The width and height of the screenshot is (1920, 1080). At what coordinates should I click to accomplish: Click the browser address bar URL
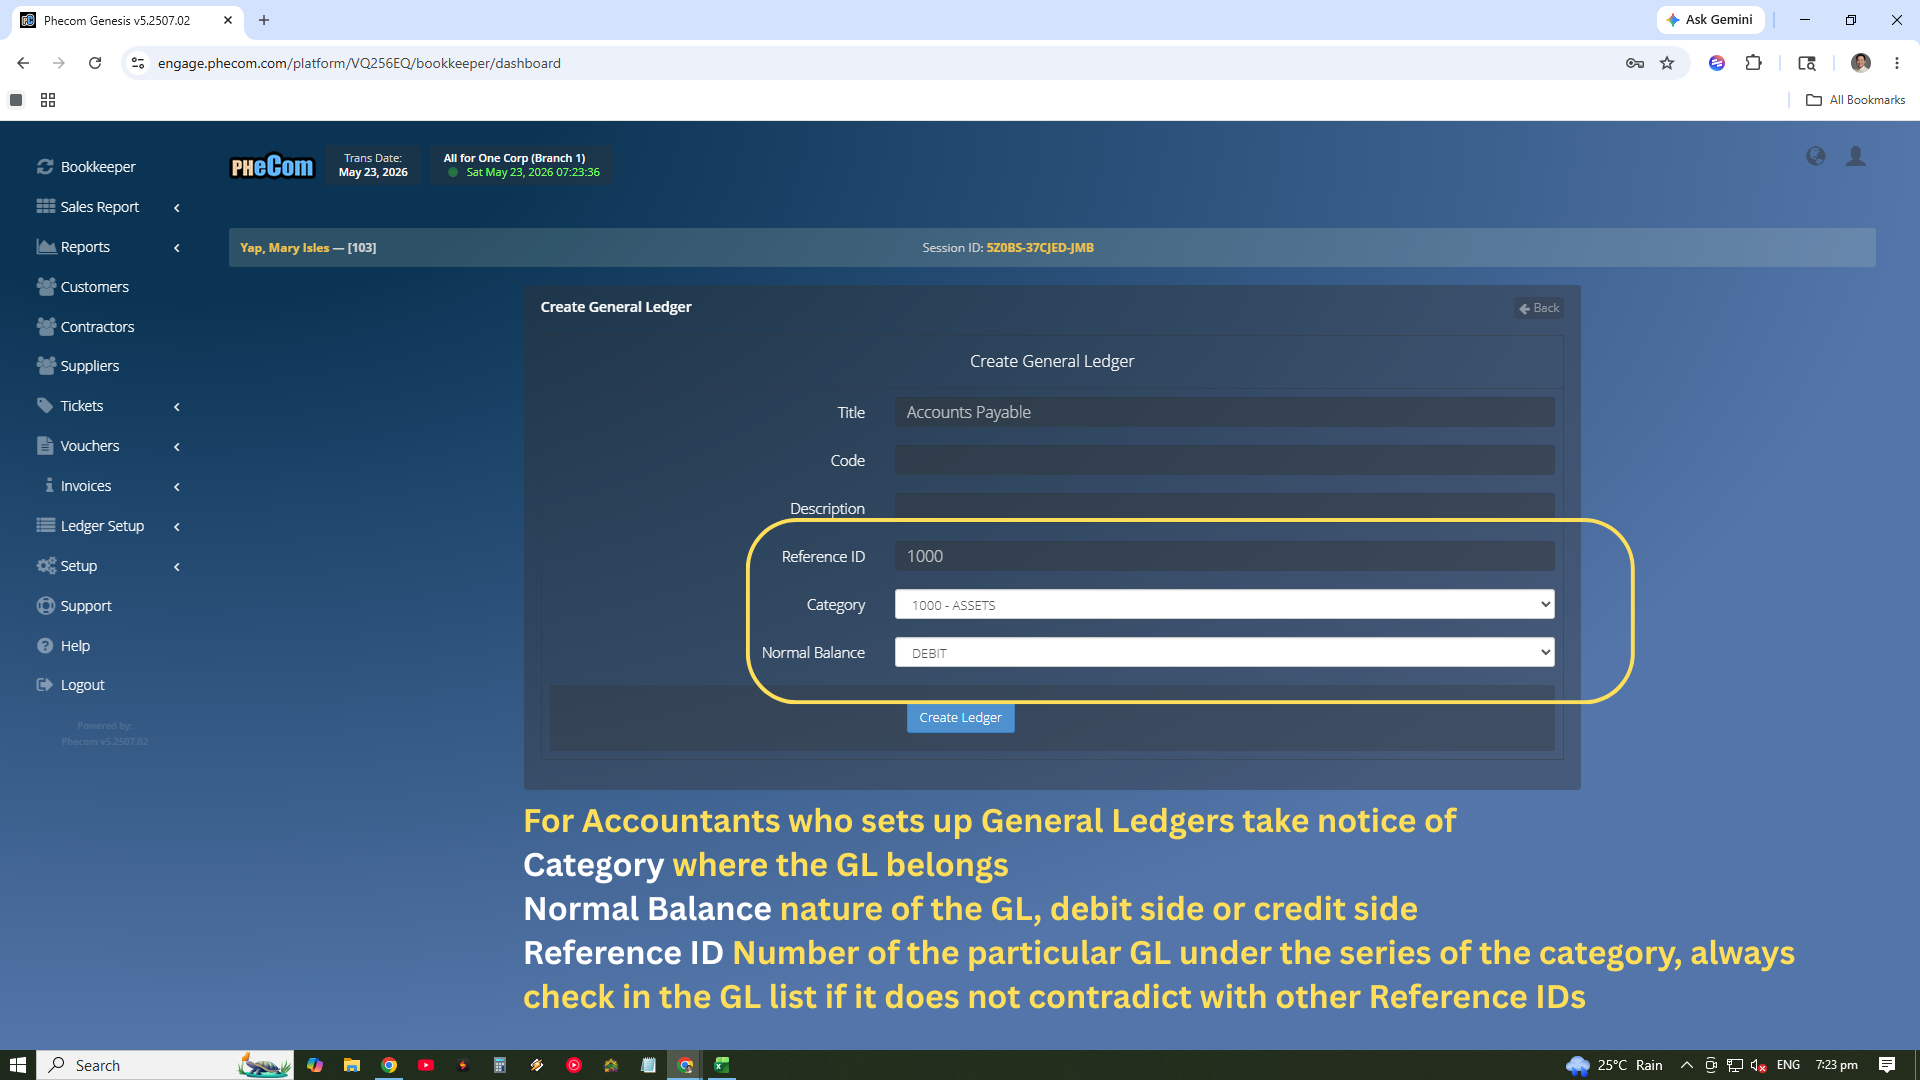(359, 63)
